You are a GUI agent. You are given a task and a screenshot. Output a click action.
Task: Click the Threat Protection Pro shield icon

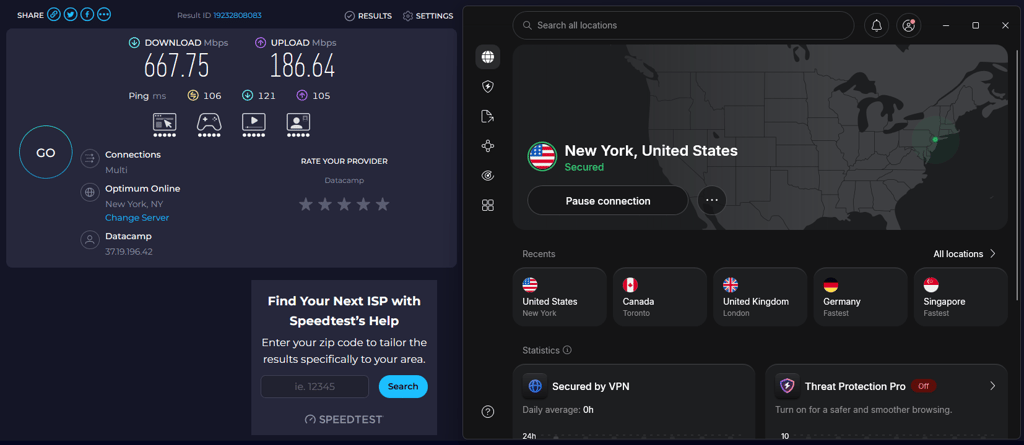tap(787, 386)
